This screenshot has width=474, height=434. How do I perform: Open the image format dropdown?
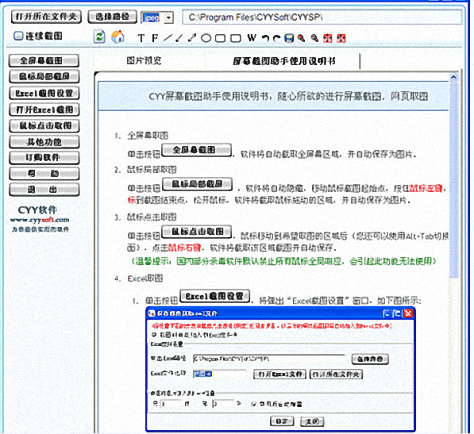pyautogui.click(x=169, y=17)
